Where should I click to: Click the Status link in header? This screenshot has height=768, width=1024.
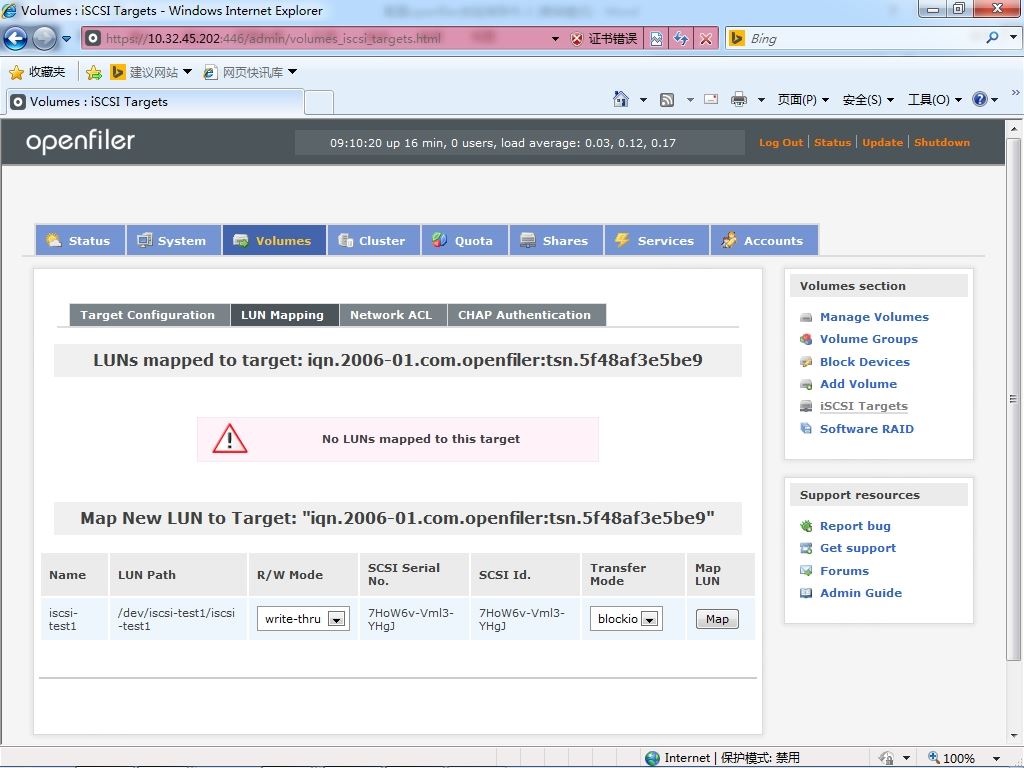(833, 142)
